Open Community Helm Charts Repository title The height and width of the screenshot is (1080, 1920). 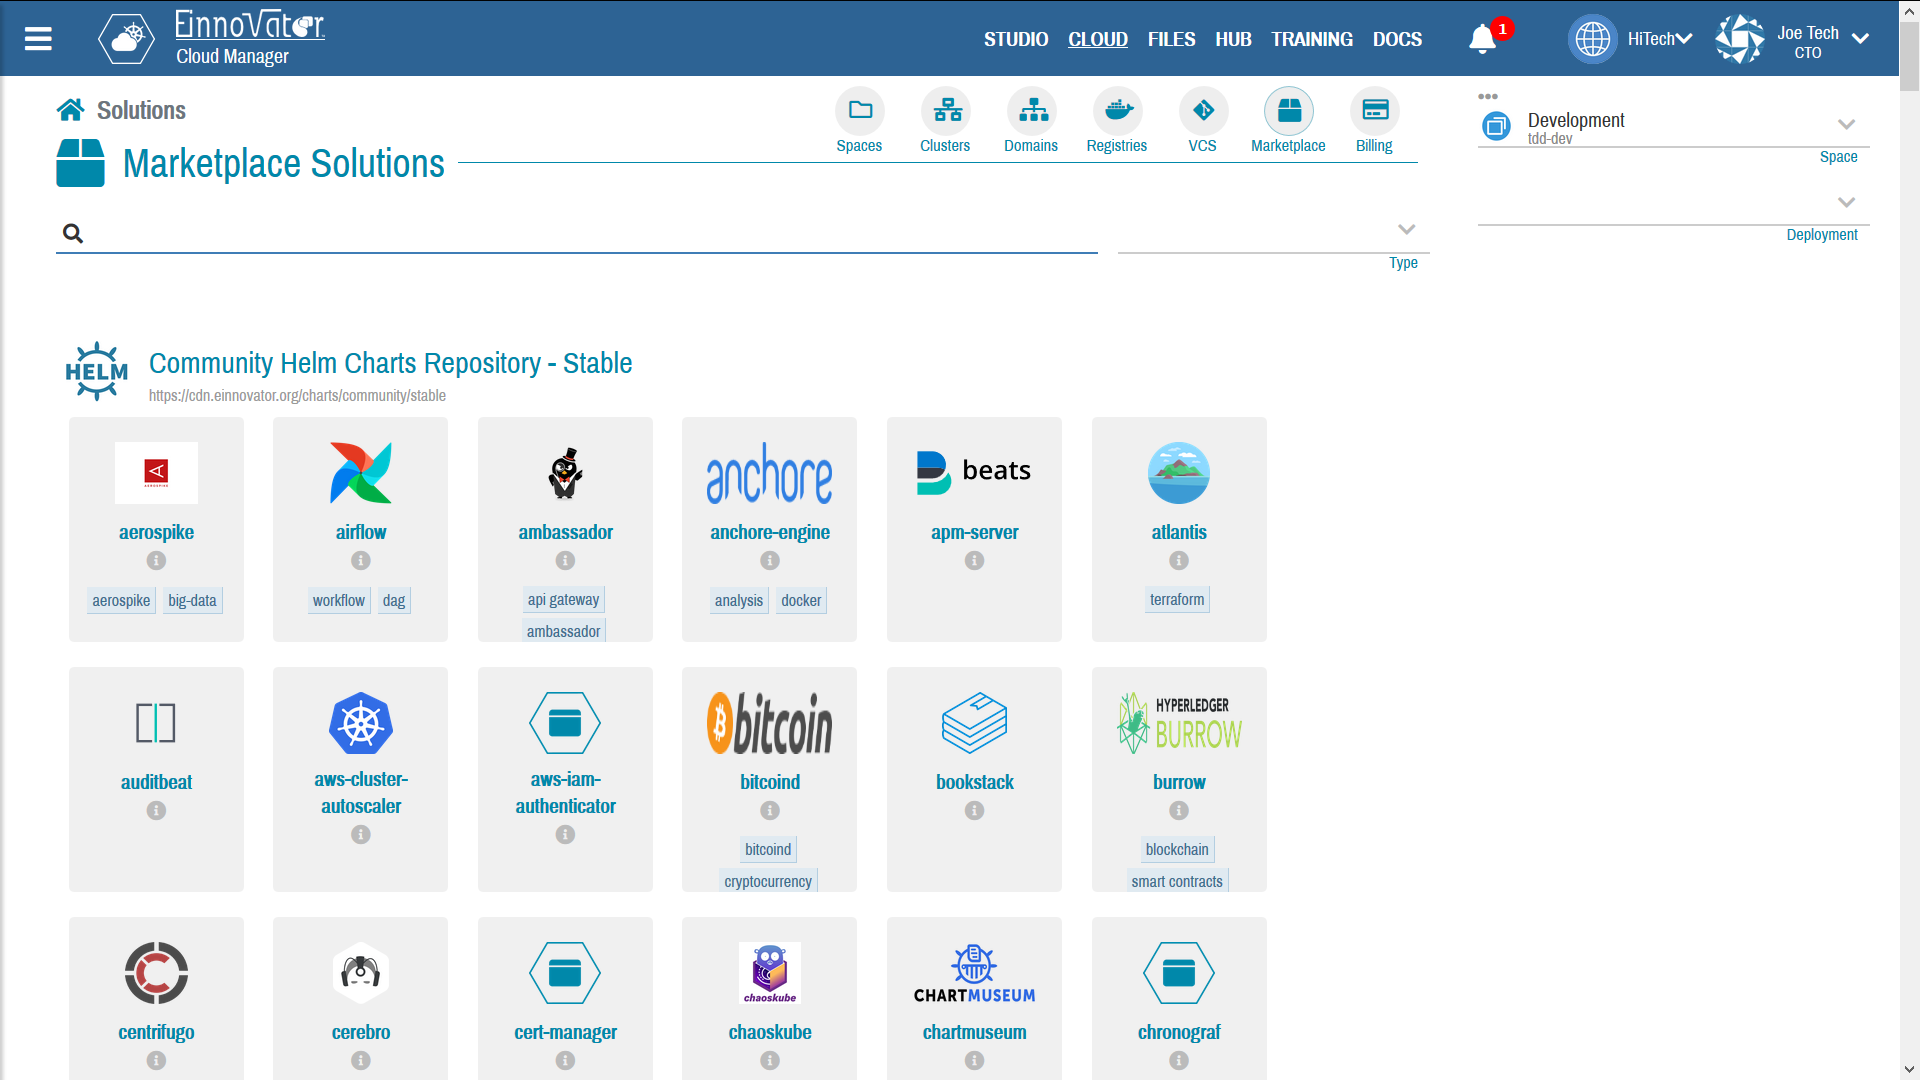click(391, 363)
